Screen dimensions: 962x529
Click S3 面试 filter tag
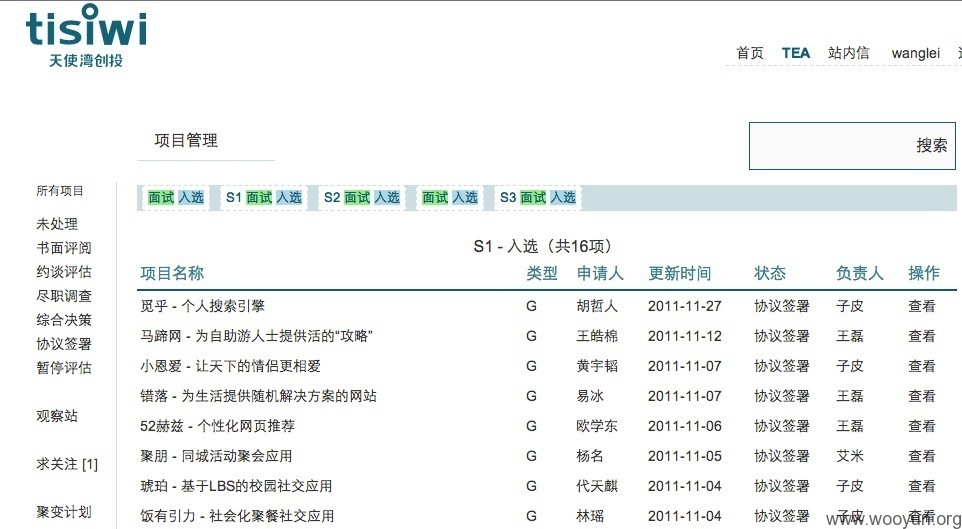533,198
